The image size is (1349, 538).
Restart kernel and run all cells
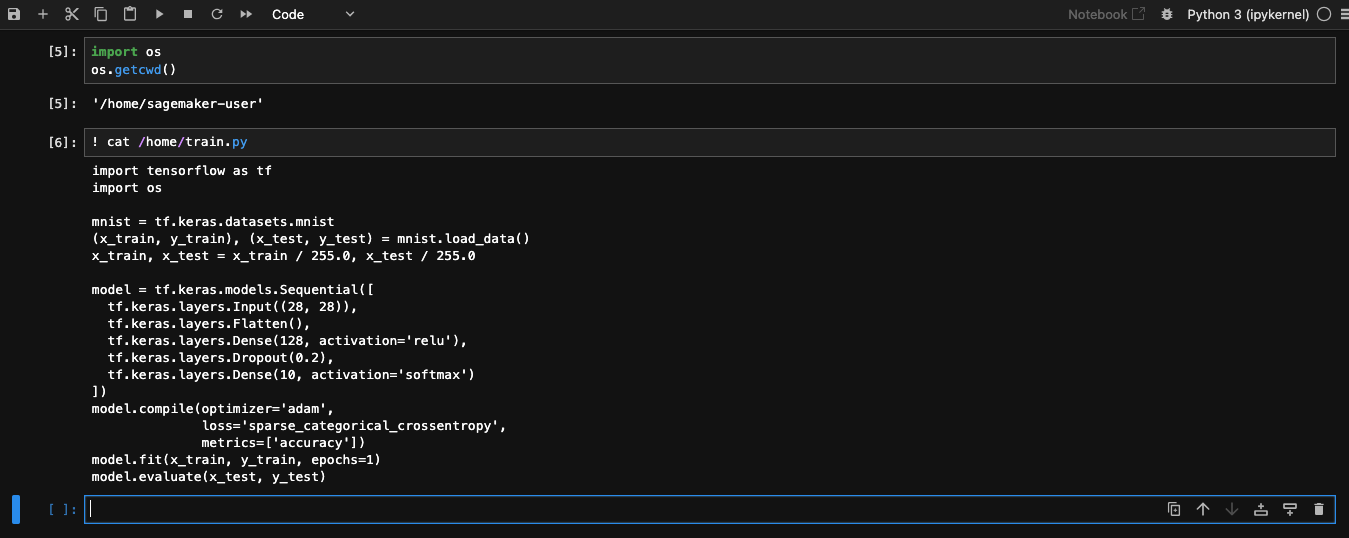coord(246,15)
